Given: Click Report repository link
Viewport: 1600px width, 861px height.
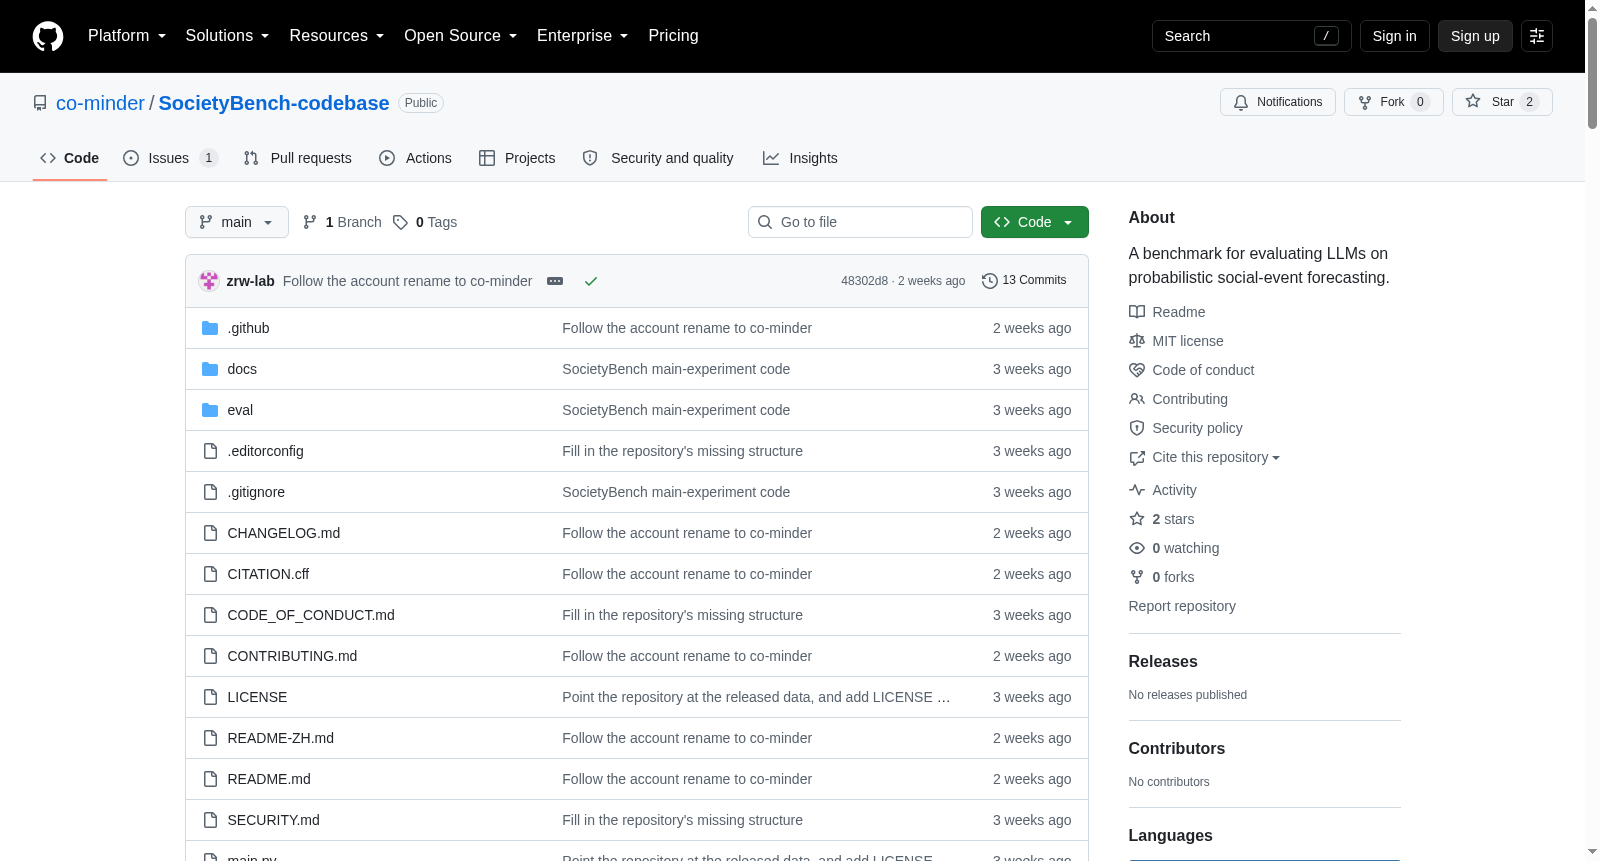Looking at the screenshot, I should coord(1182,606).
